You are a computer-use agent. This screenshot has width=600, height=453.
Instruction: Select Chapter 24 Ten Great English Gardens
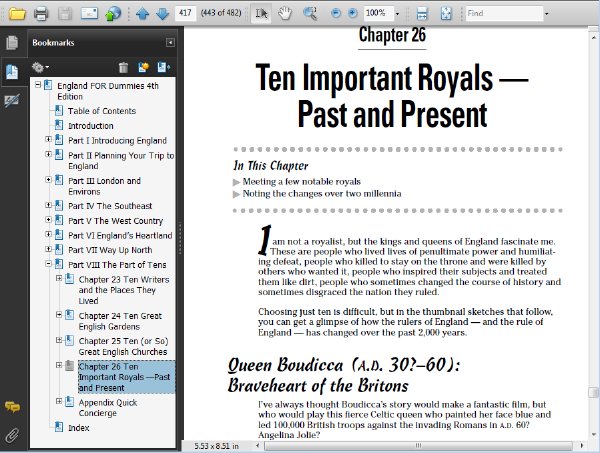(120, 321)
